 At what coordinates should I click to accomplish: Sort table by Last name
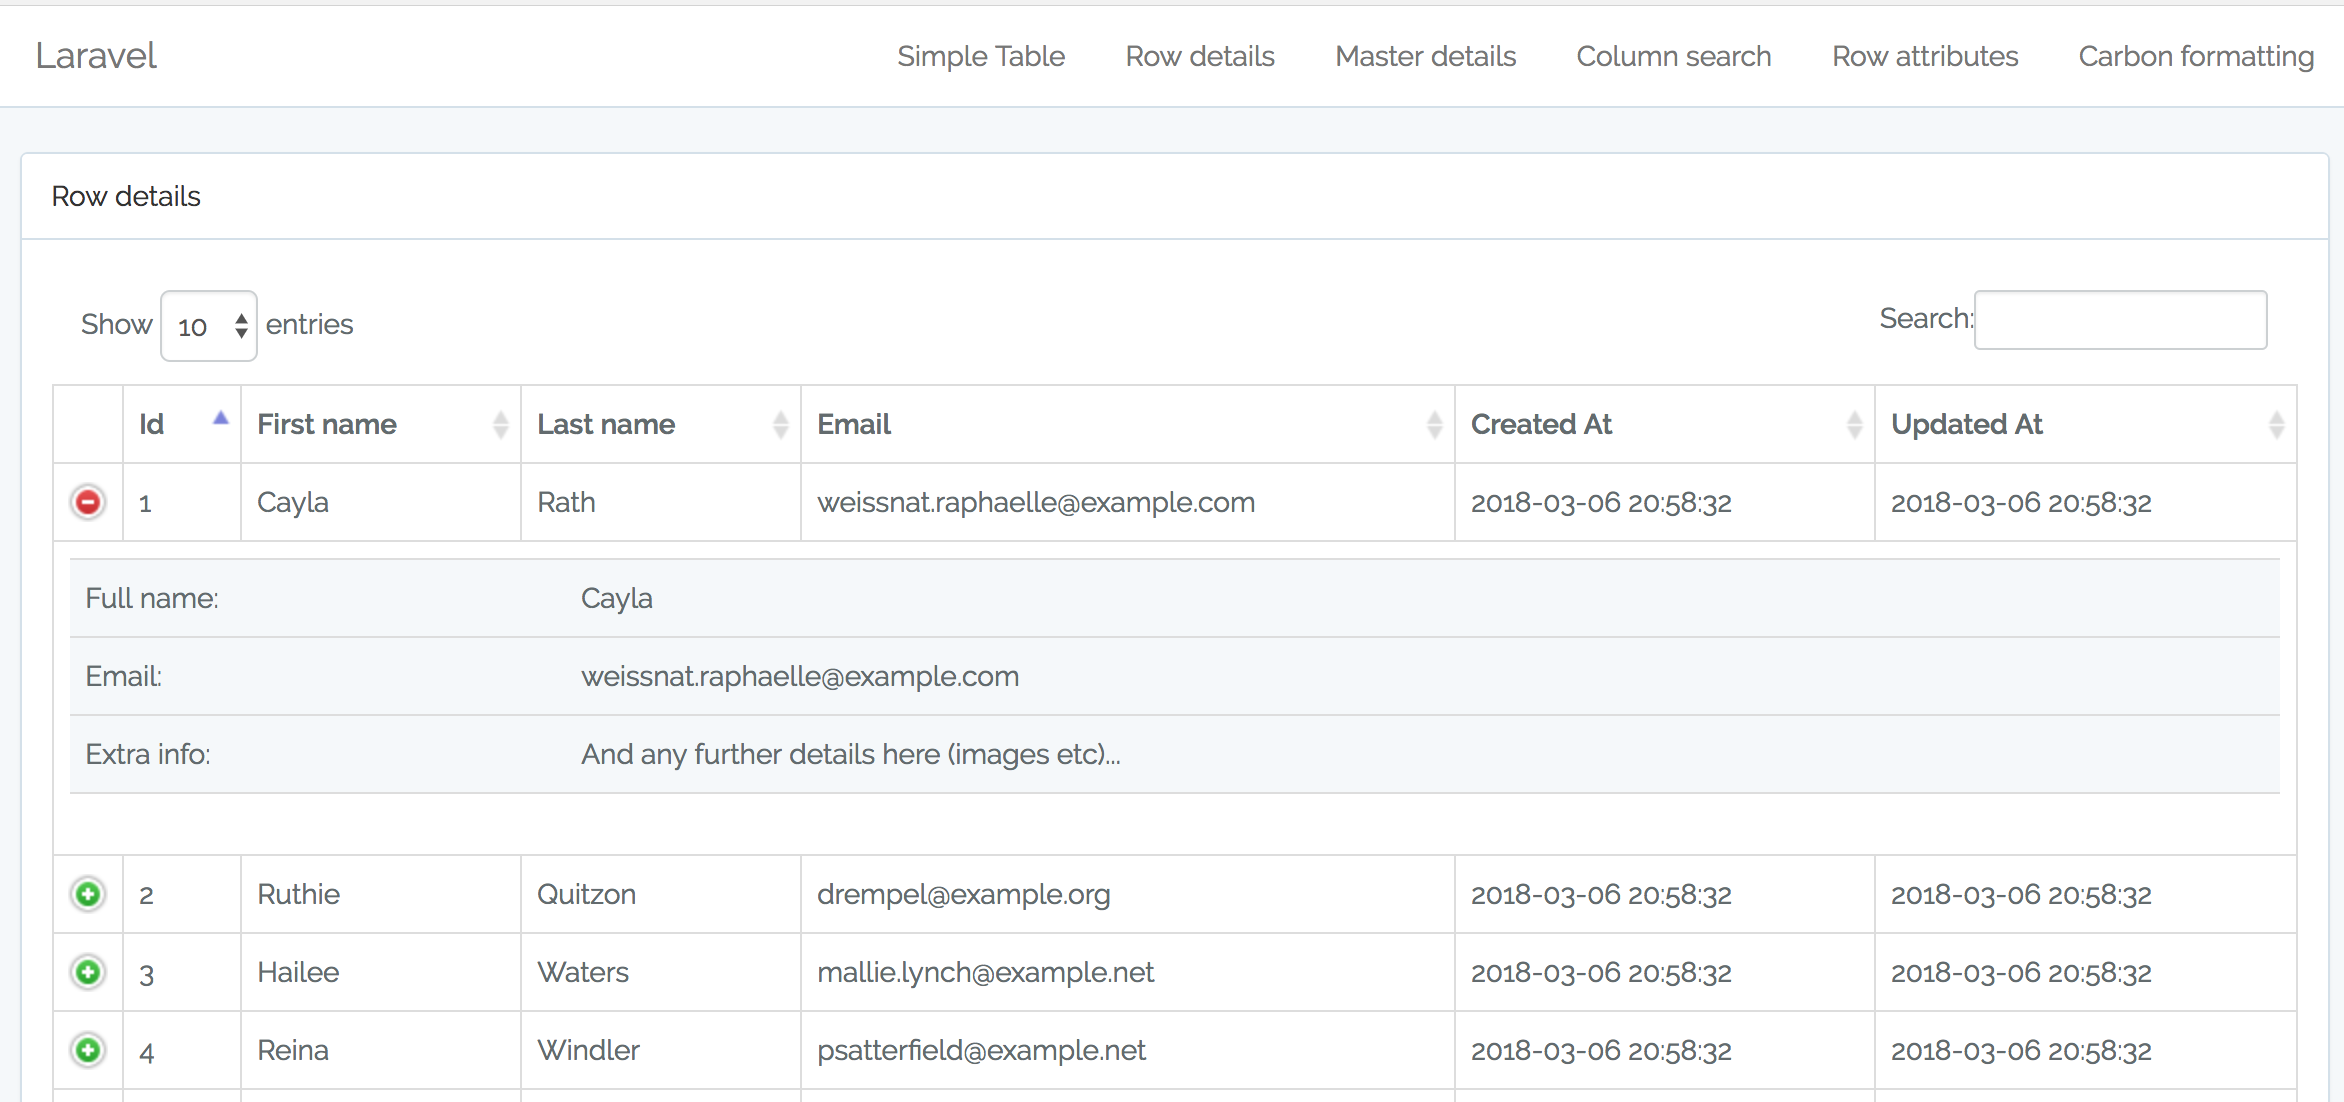tap(605, 424)
